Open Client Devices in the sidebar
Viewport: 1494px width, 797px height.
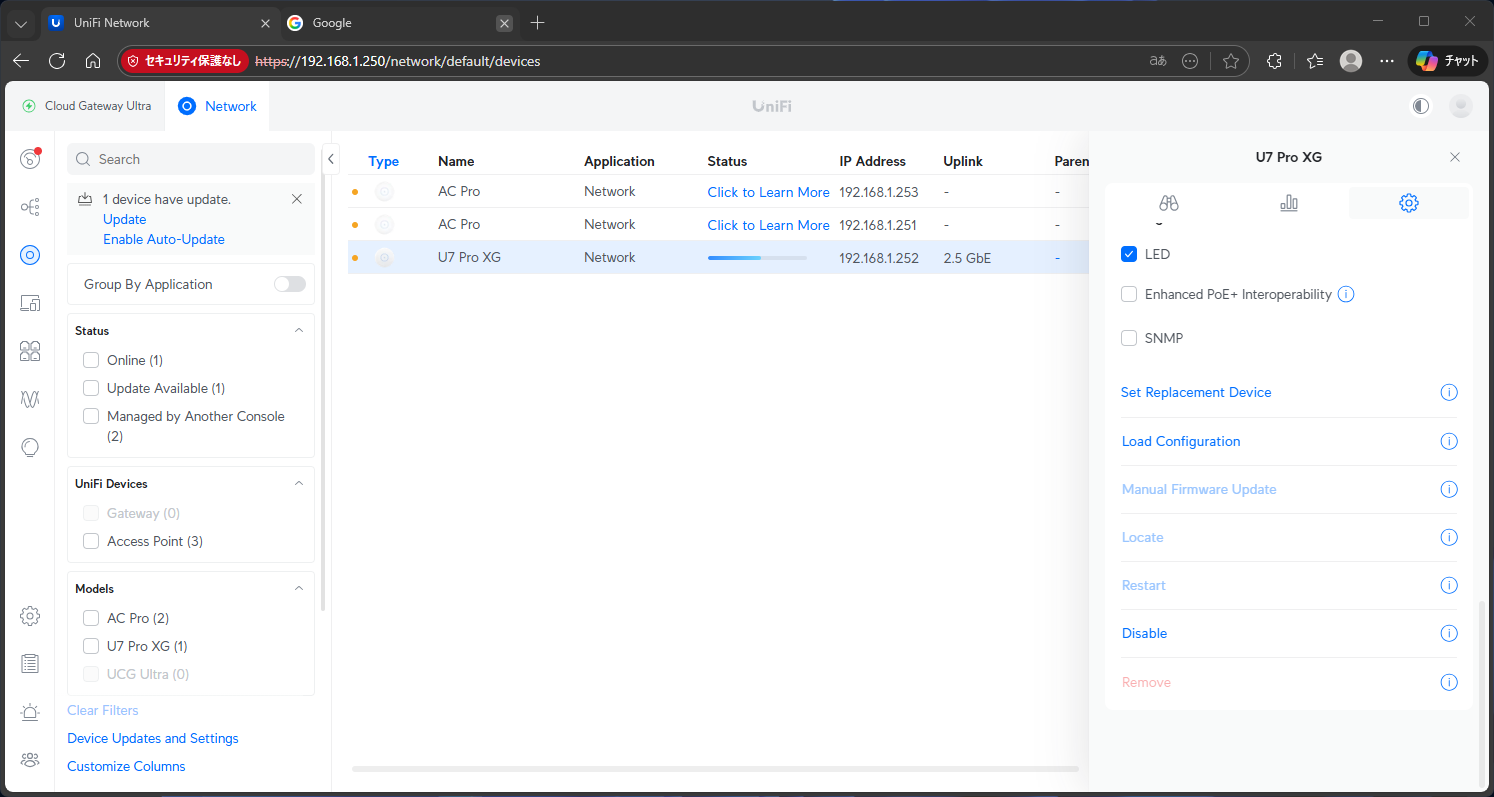click(30, 303)
